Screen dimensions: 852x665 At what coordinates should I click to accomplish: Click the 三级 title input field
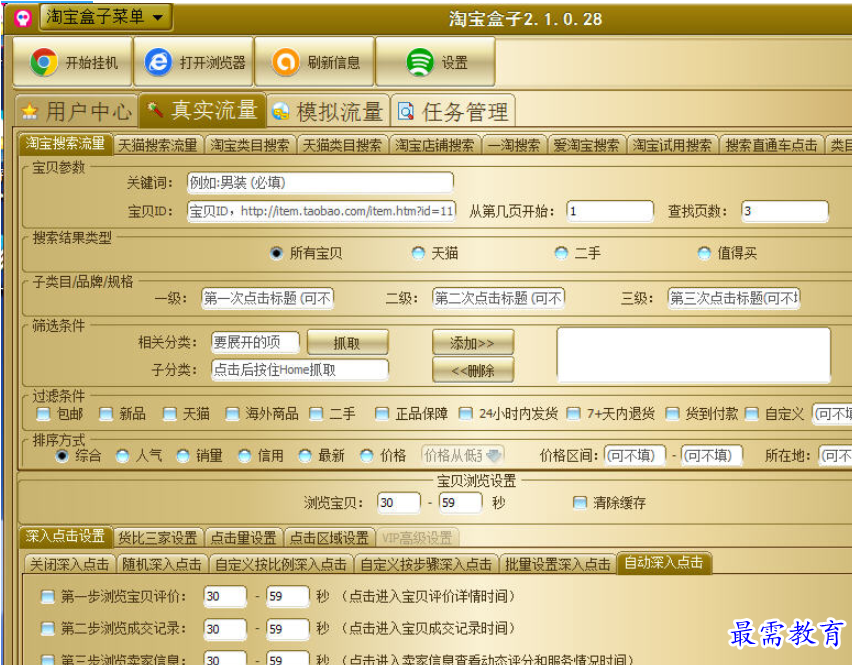click(x=734, y=298)
